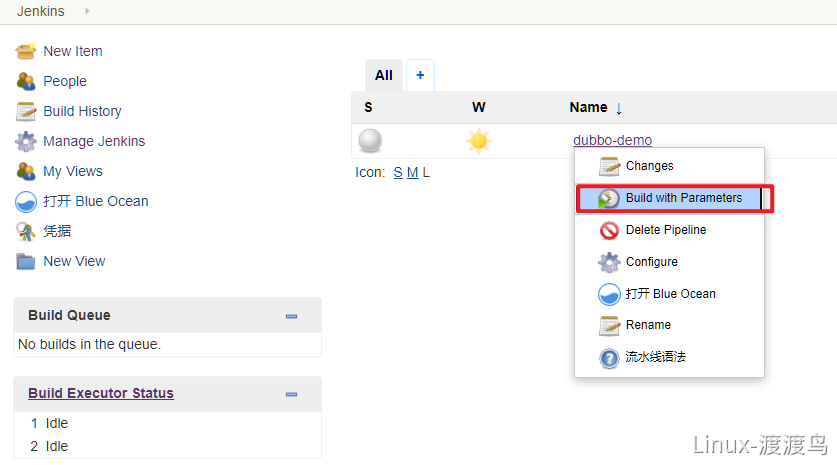Click the Name column header
This screenshot has height=465, width=837.
point(588,107)
